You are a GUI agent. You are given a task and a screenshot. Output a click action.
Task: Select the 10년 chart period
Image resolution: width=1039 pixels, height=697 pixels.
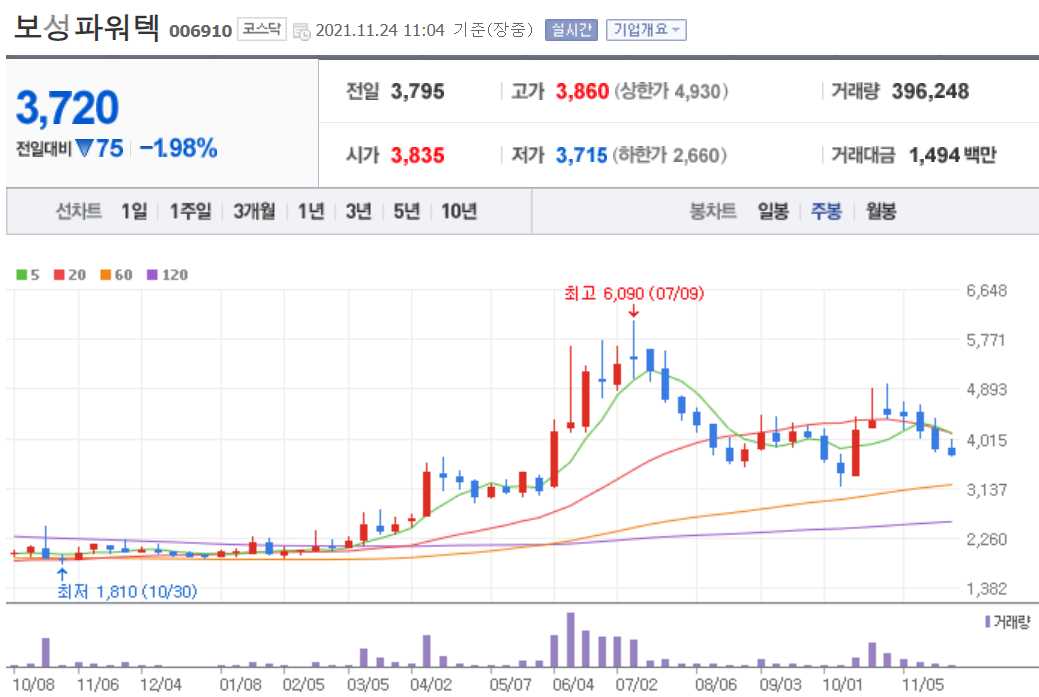point(458,211)
